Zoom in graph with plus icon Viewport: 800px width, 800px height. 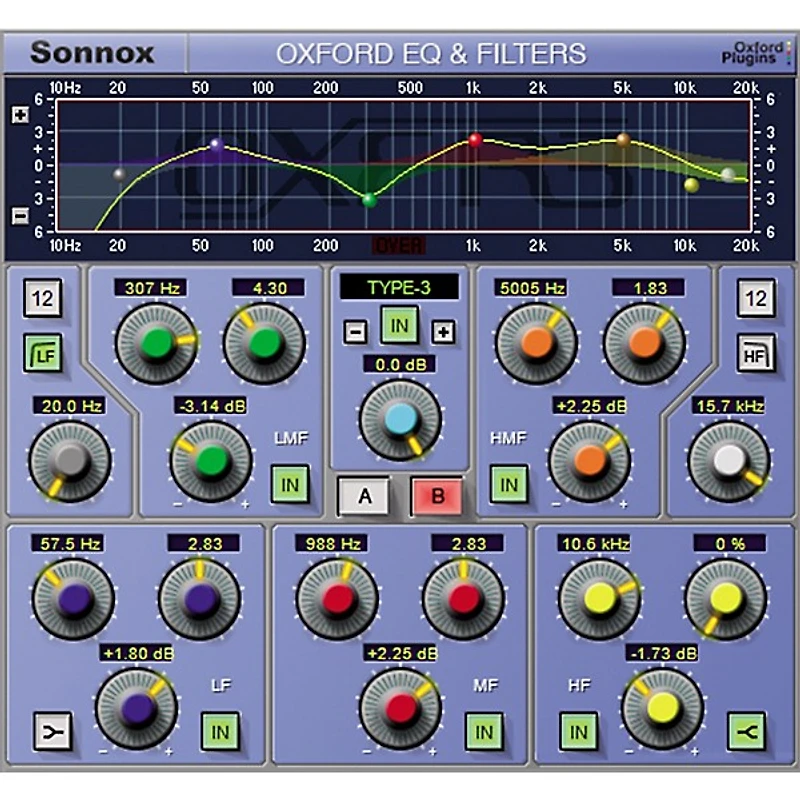(x=20, y=115)
